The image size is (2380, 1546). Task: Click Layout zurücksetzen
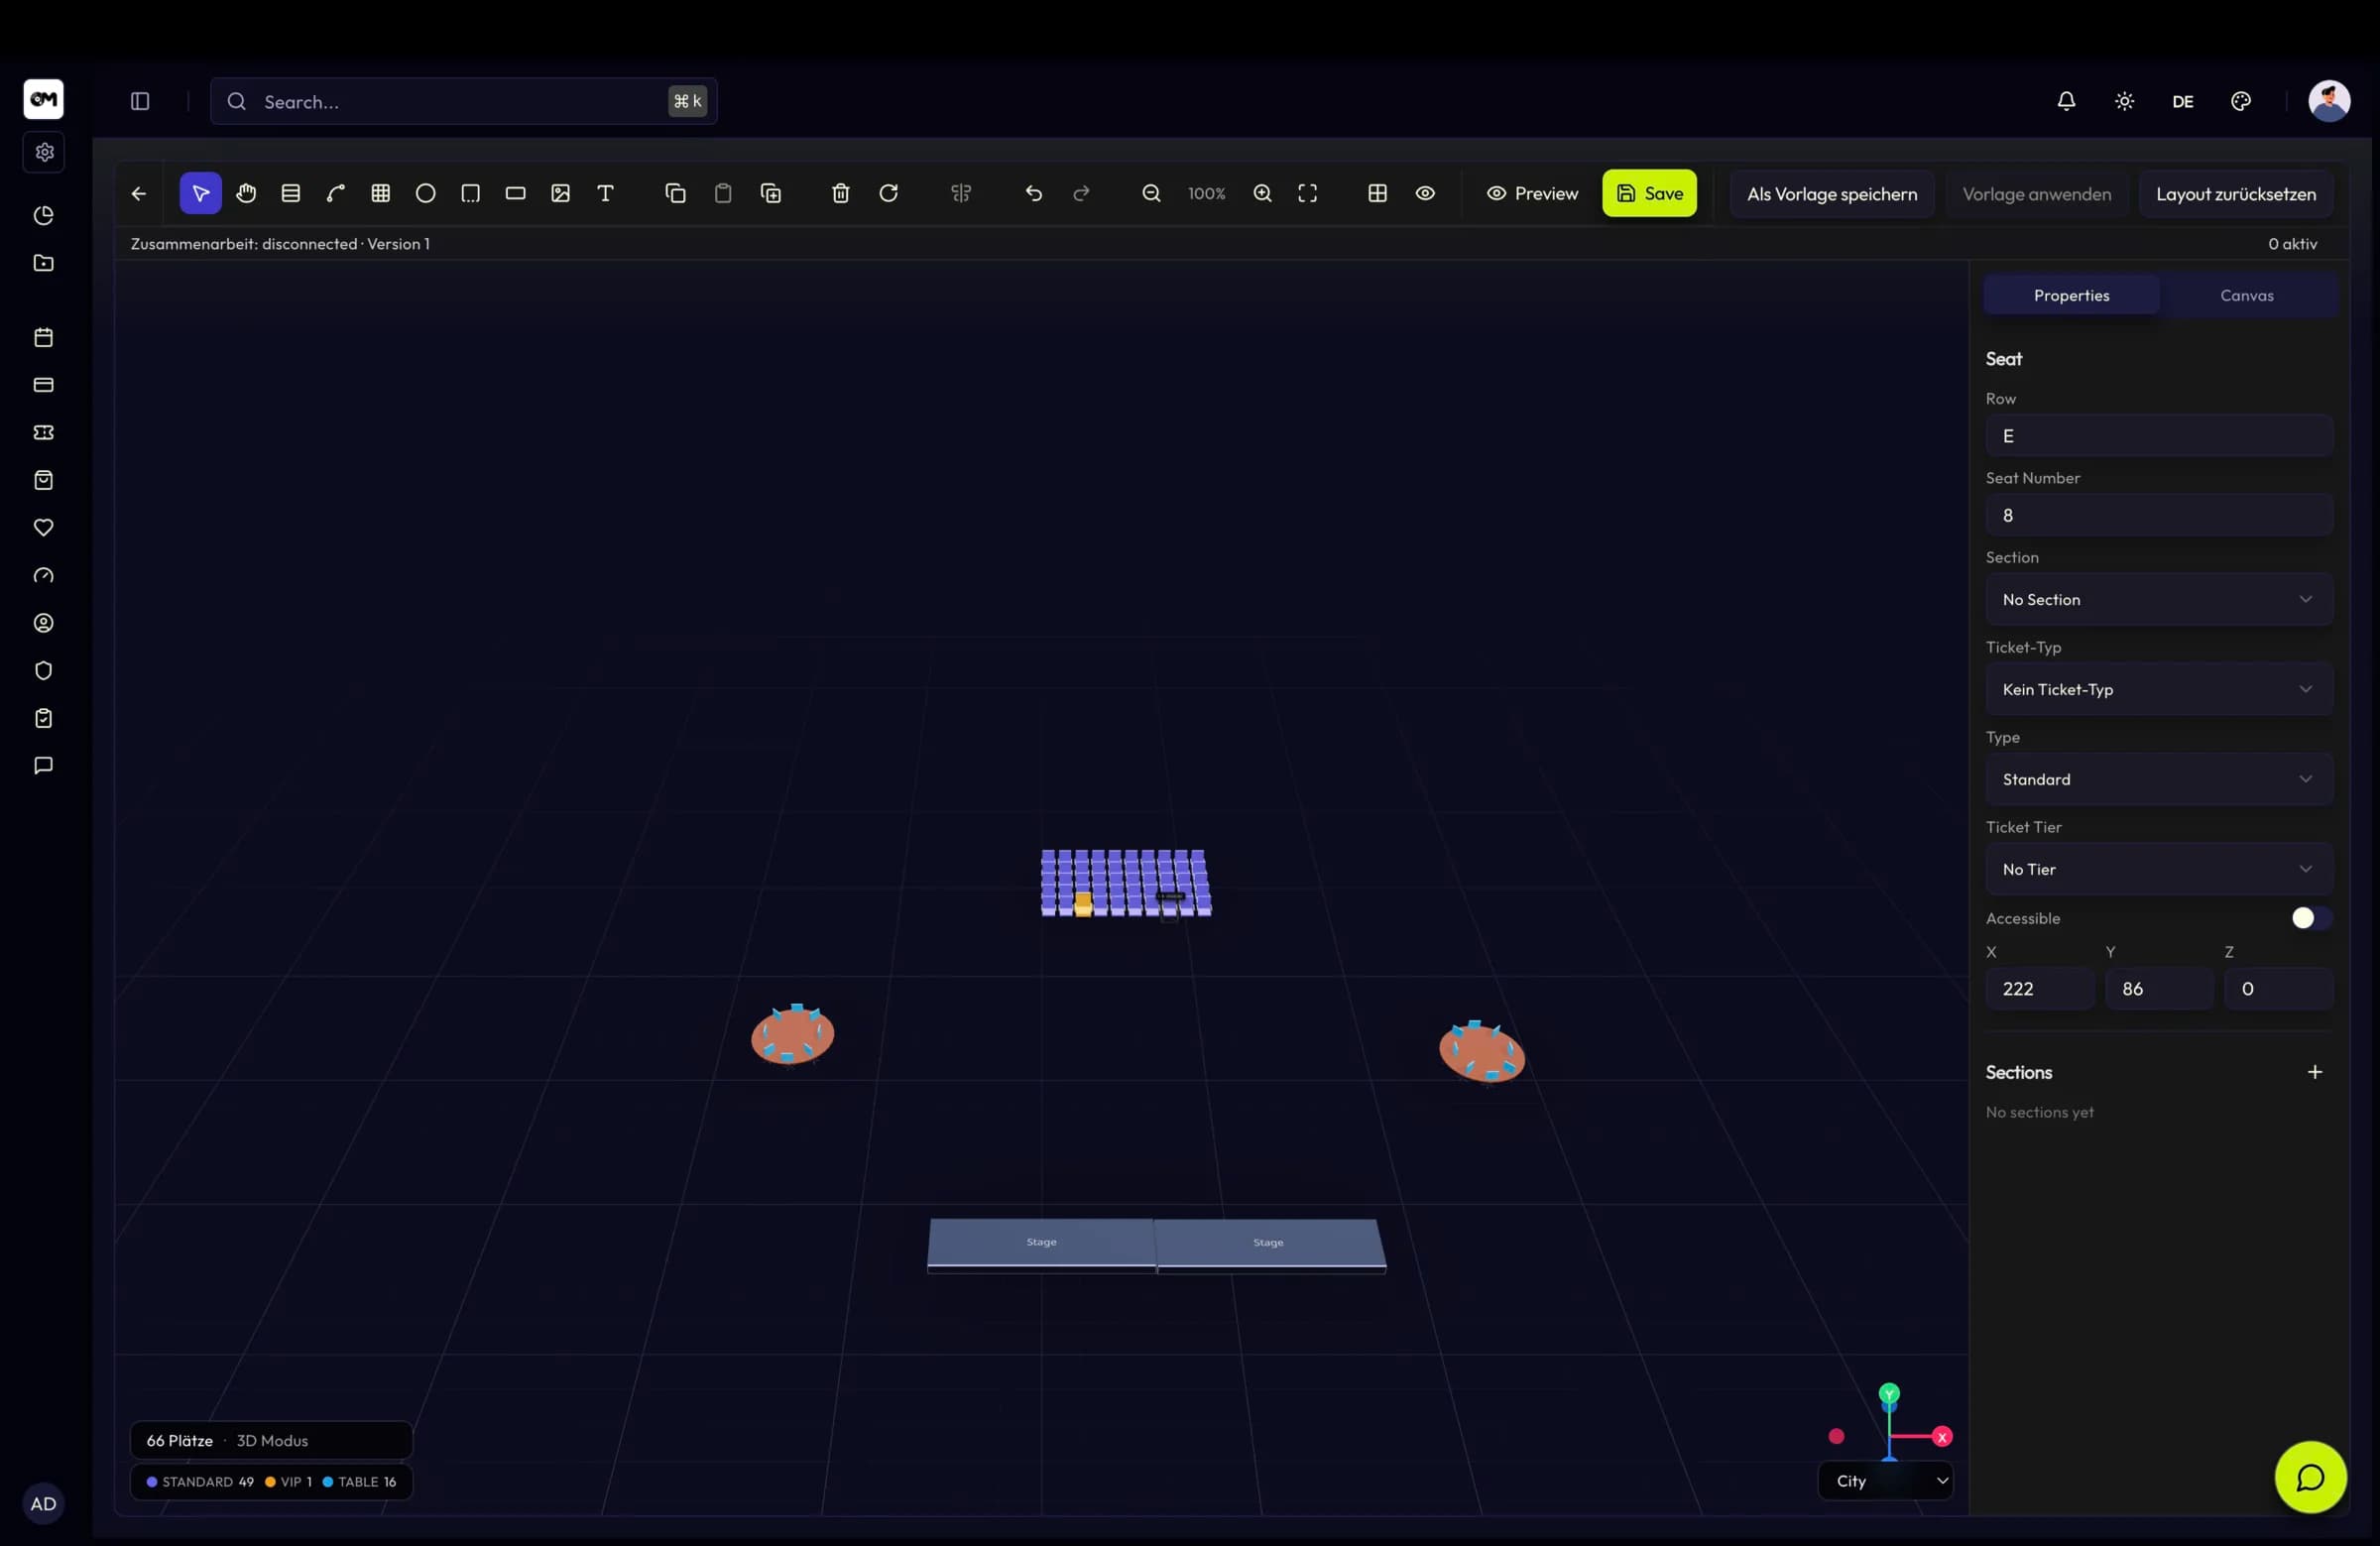pos(2236,194)
